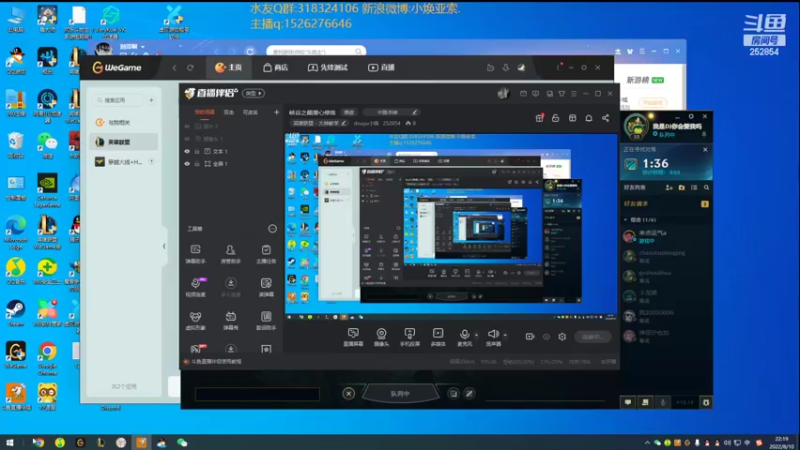This screenshot has height=450, width=800.
Task: Open the WeGame 商店 tab
Action: (276, 67)
